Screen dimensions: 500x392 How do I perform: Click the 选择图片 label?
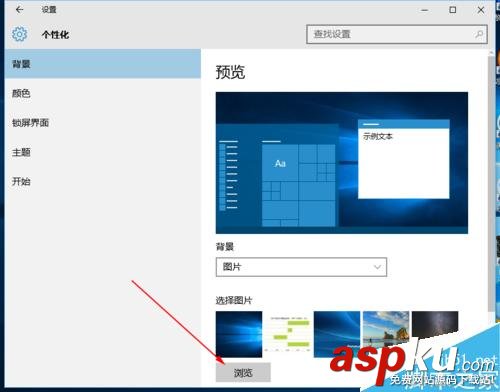click(x=234, y=300)
